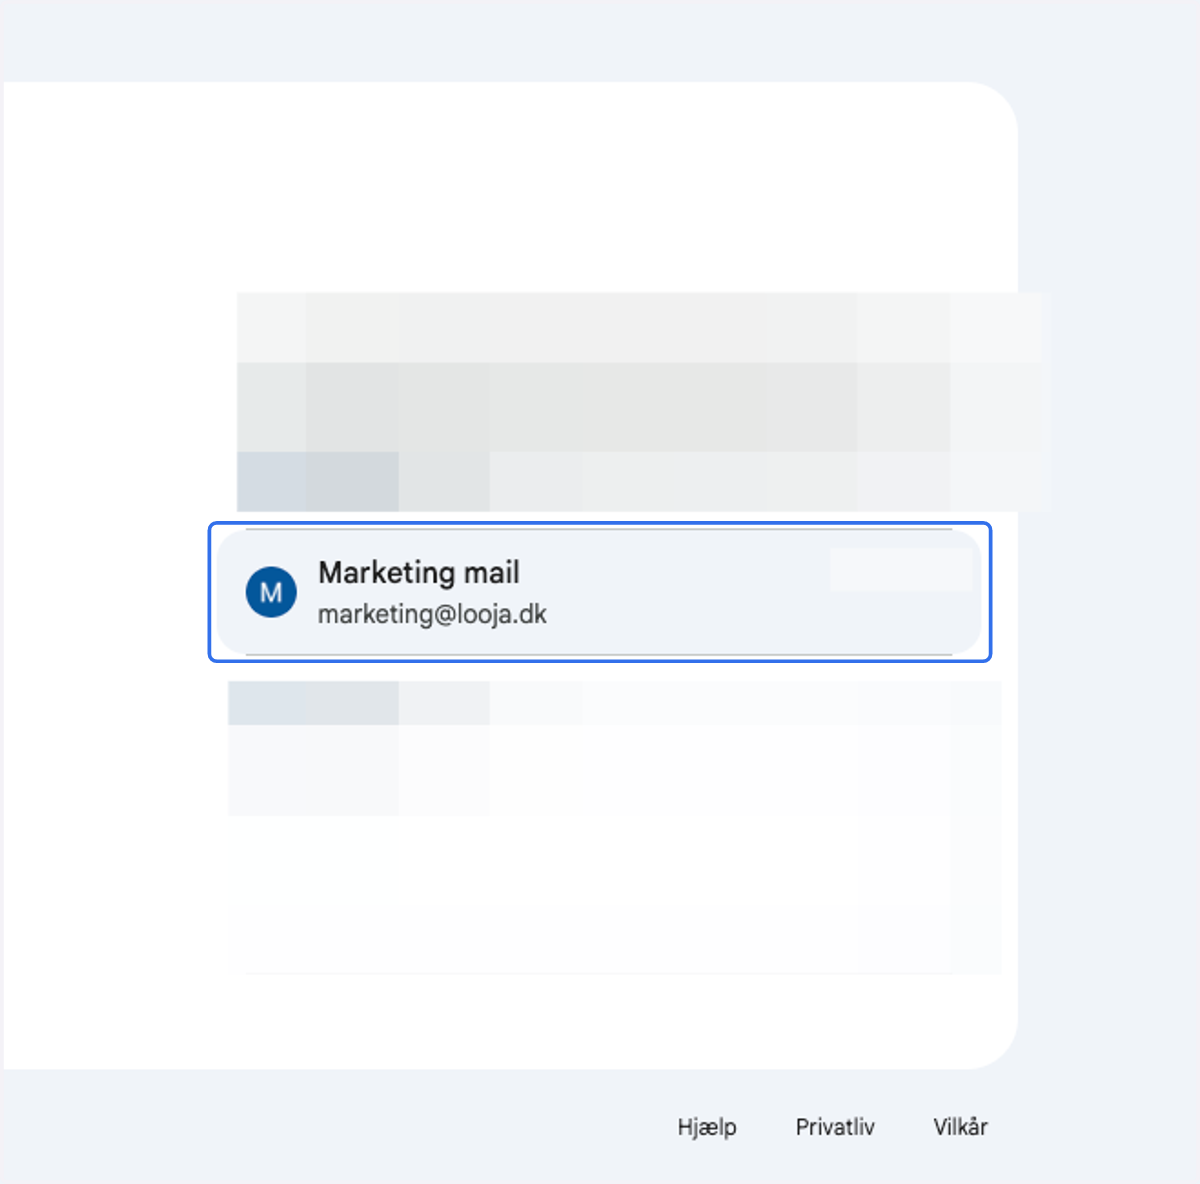
Task: Click the blue M avatar icon
Action: coord(271,592)
